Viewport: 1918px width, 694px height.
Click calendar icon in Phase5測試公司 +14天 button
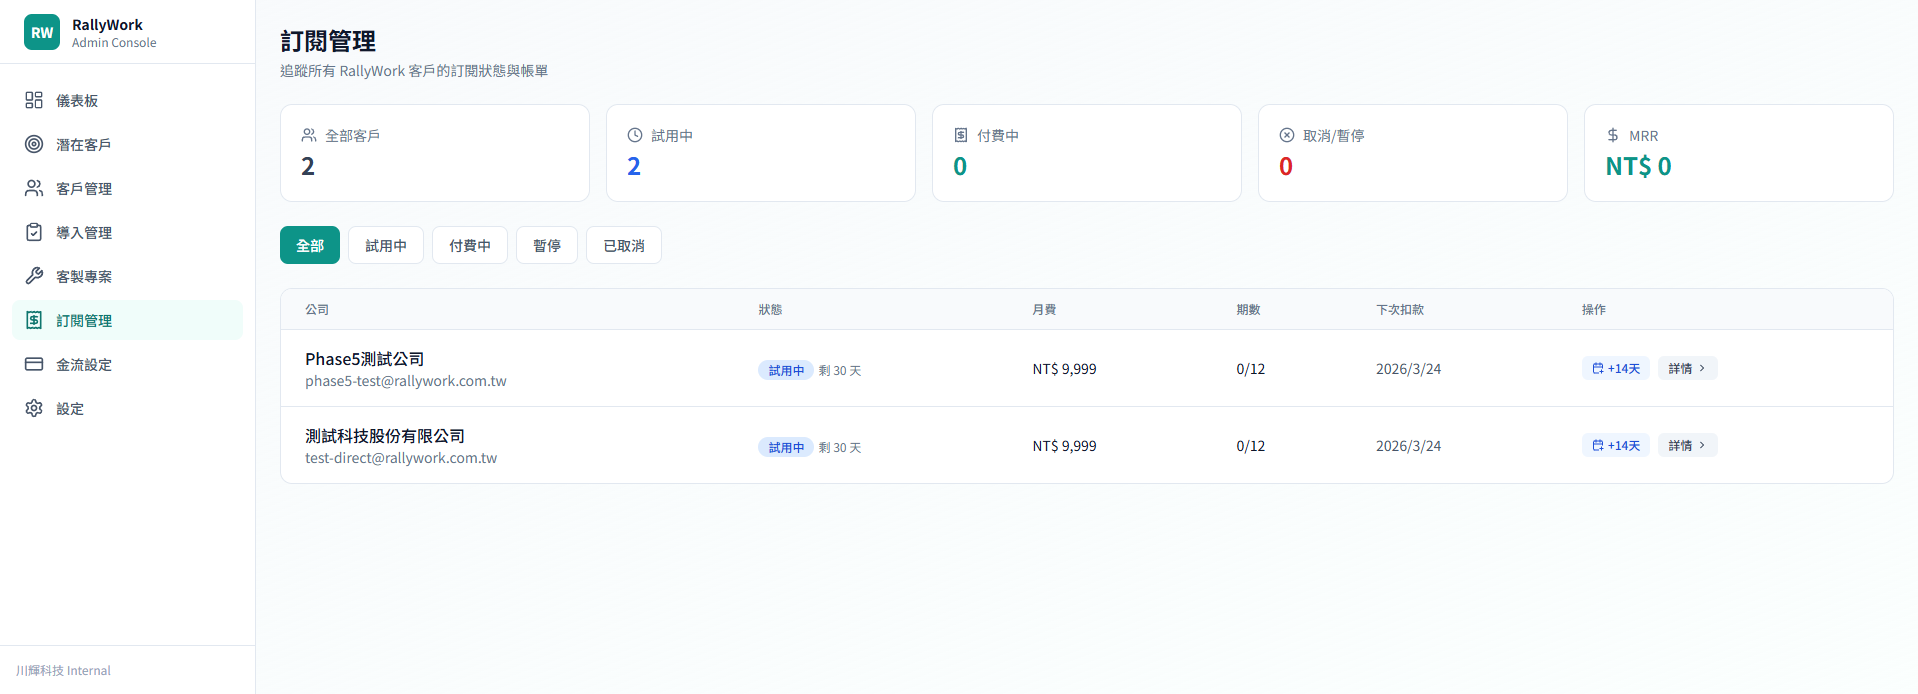tap(1598, 368)
